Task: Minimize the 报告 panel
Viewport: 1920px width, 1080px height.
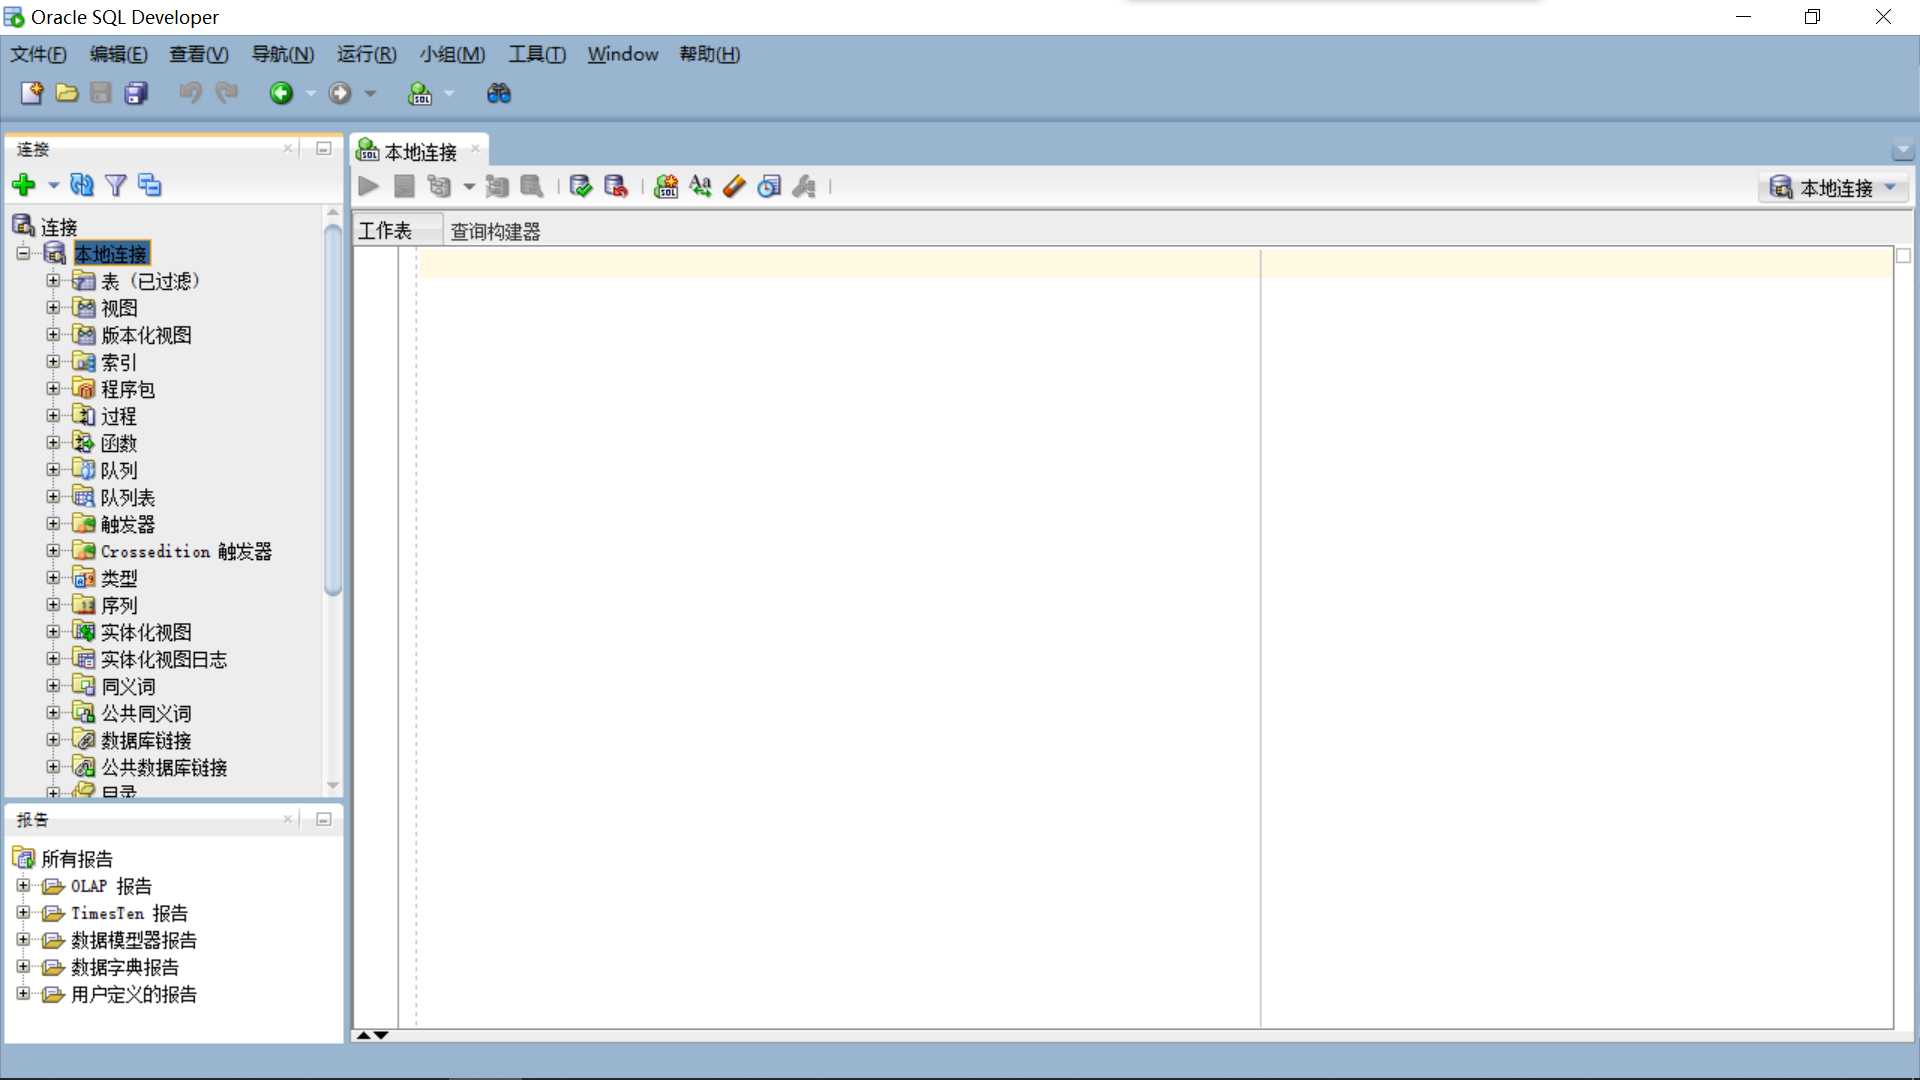Action: [x=324, y=819]
